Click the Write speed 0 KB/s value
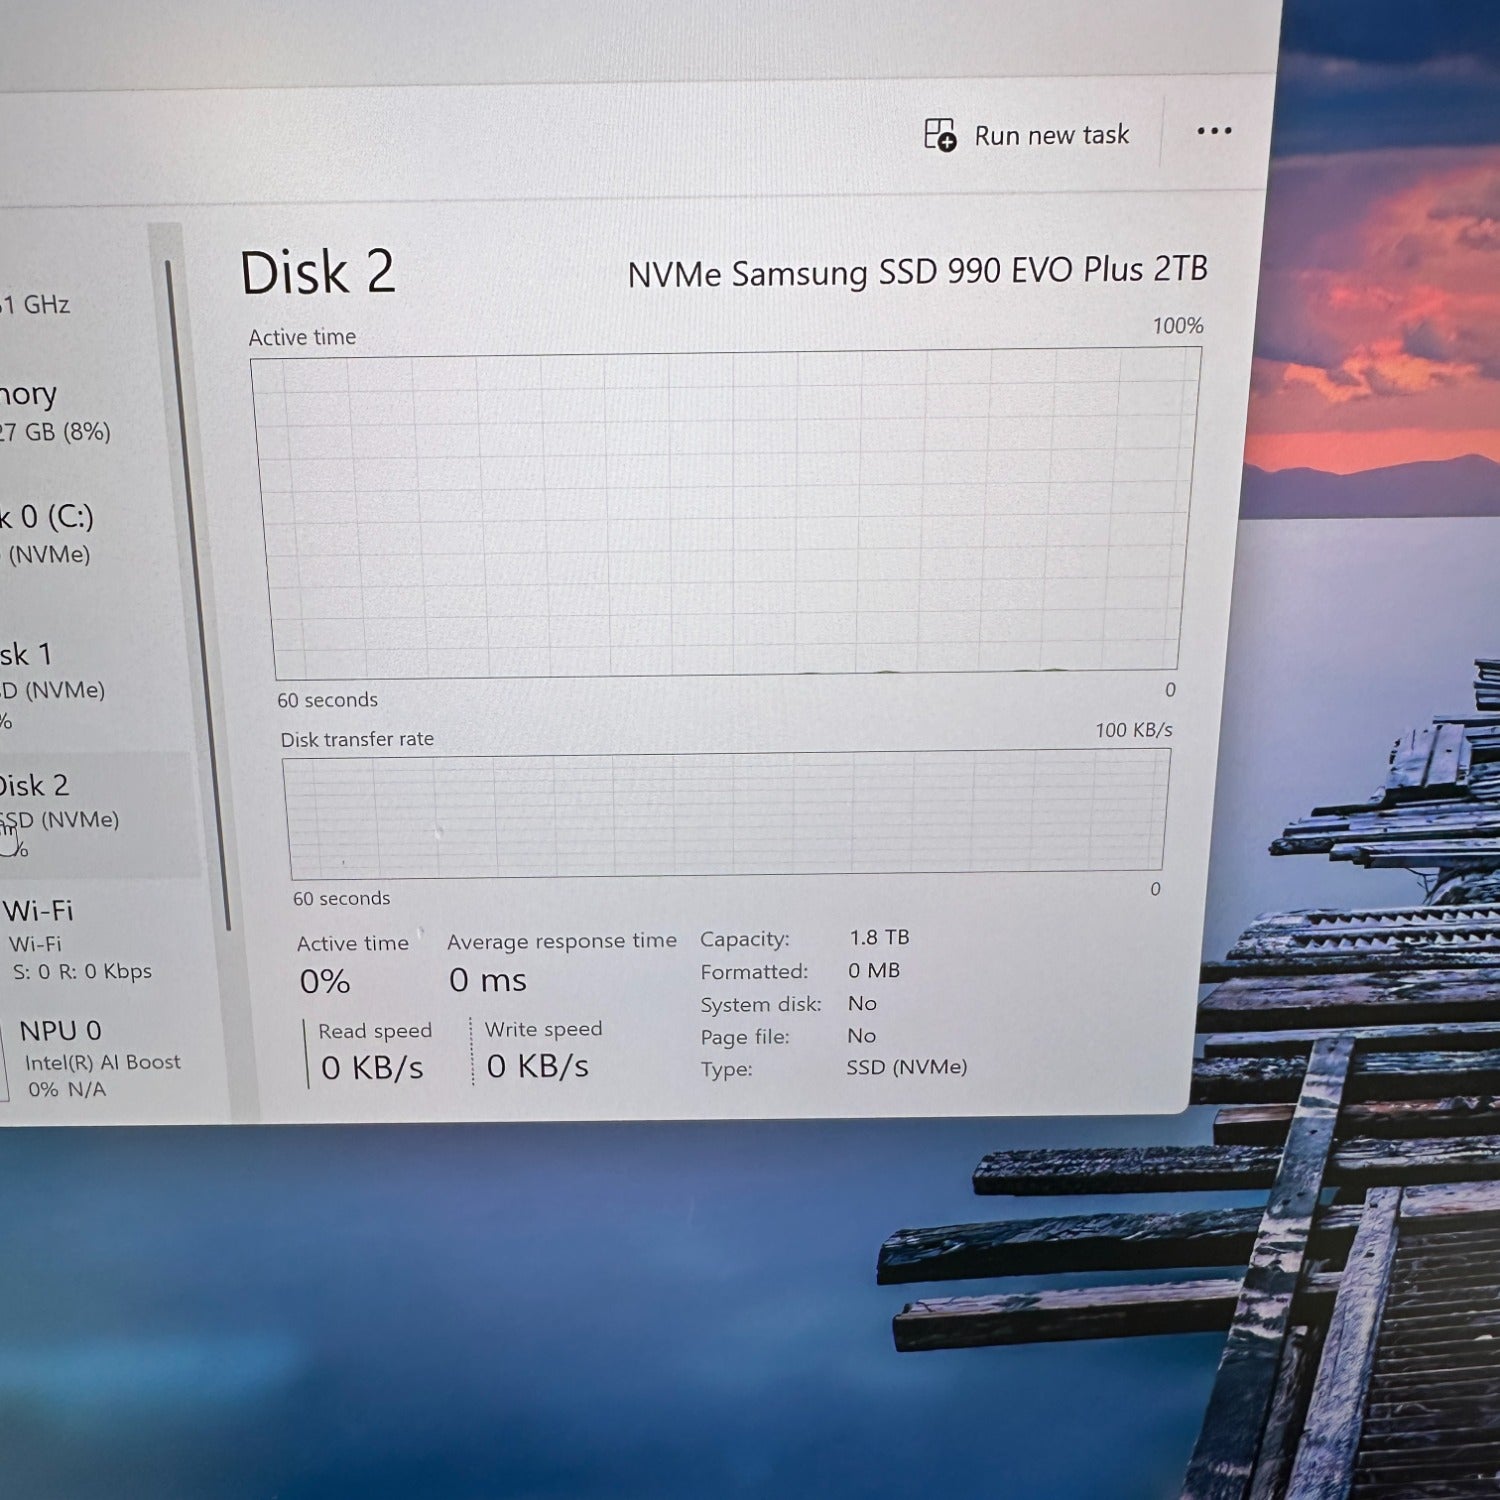Viewport: 1500px width, 1500px height. coord(538,1066)
